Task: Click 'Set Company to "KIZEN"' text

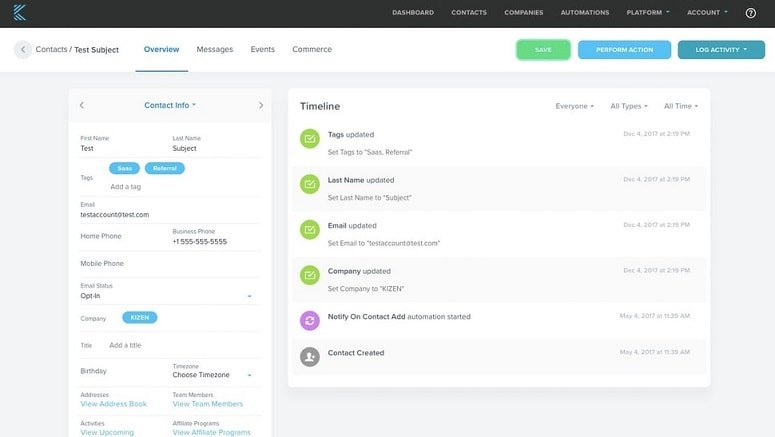Action: [366, 289]
